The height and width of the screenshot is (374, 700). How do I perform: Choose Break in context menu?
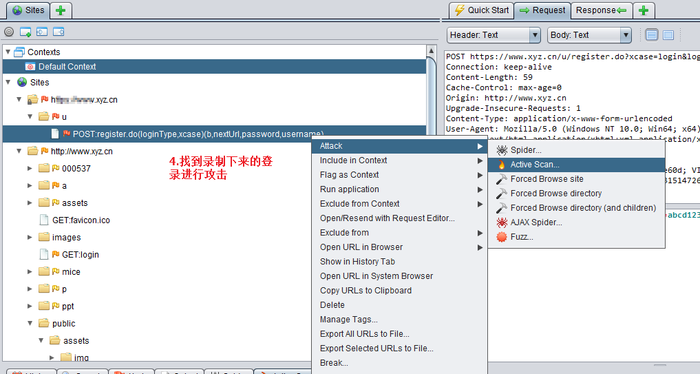tap(399, 363)
